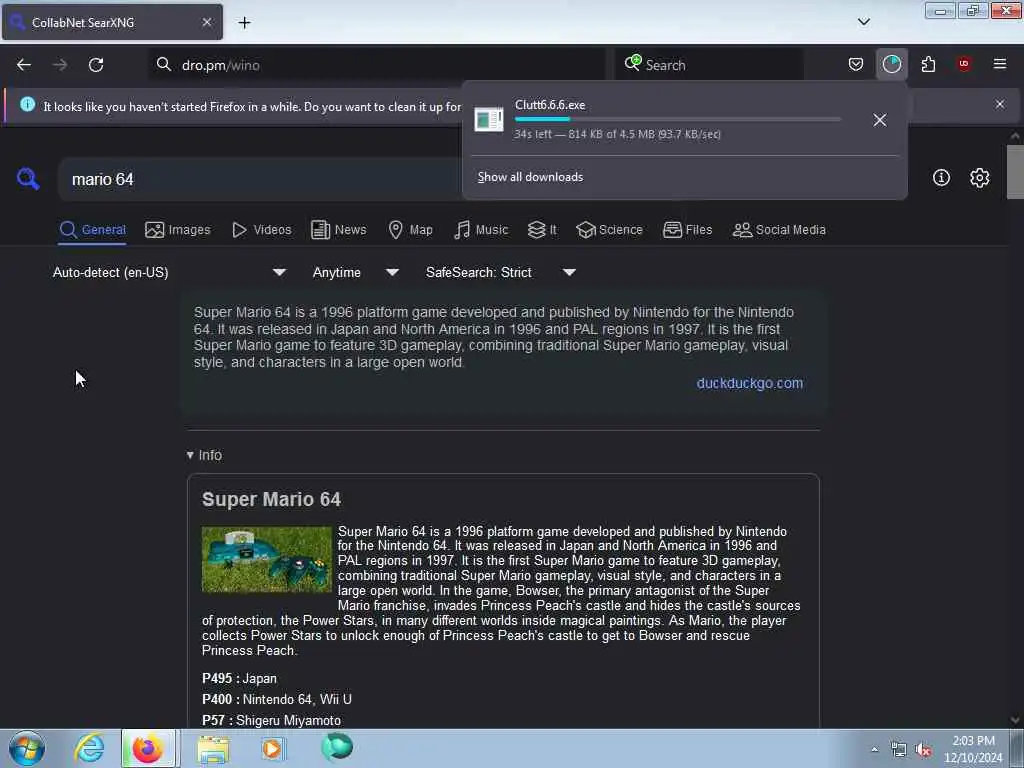
Task: Click the Firefox taskbar icon
Action: (148, 748)
